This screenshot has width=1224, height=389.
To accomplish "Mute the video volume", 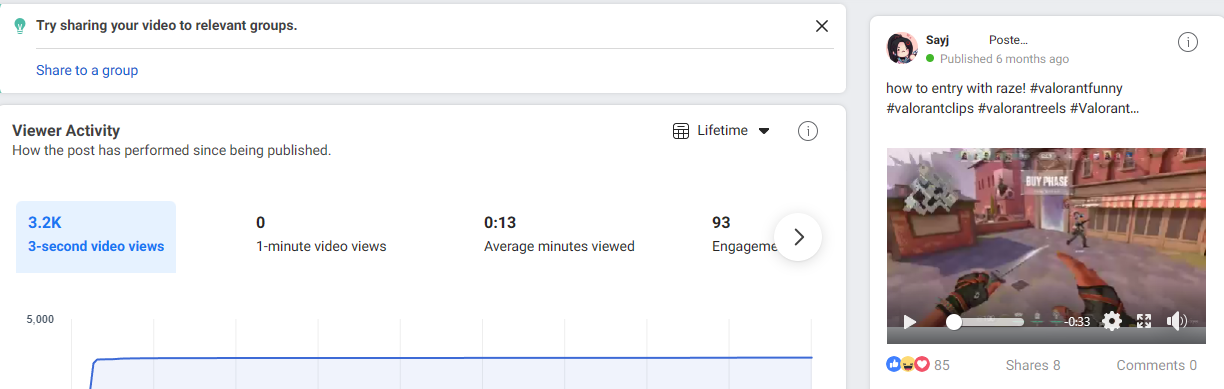I will 1177,321.
